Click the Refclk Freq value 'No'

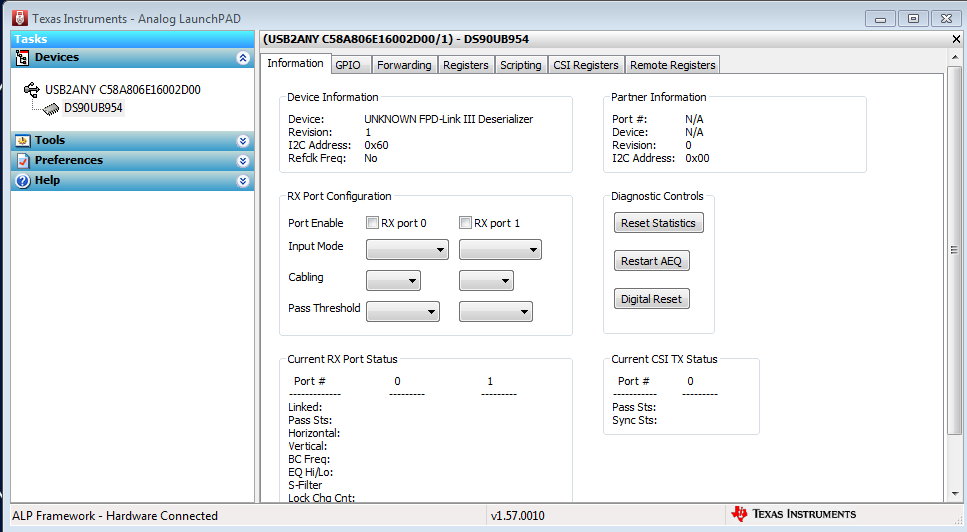(371, 158)
